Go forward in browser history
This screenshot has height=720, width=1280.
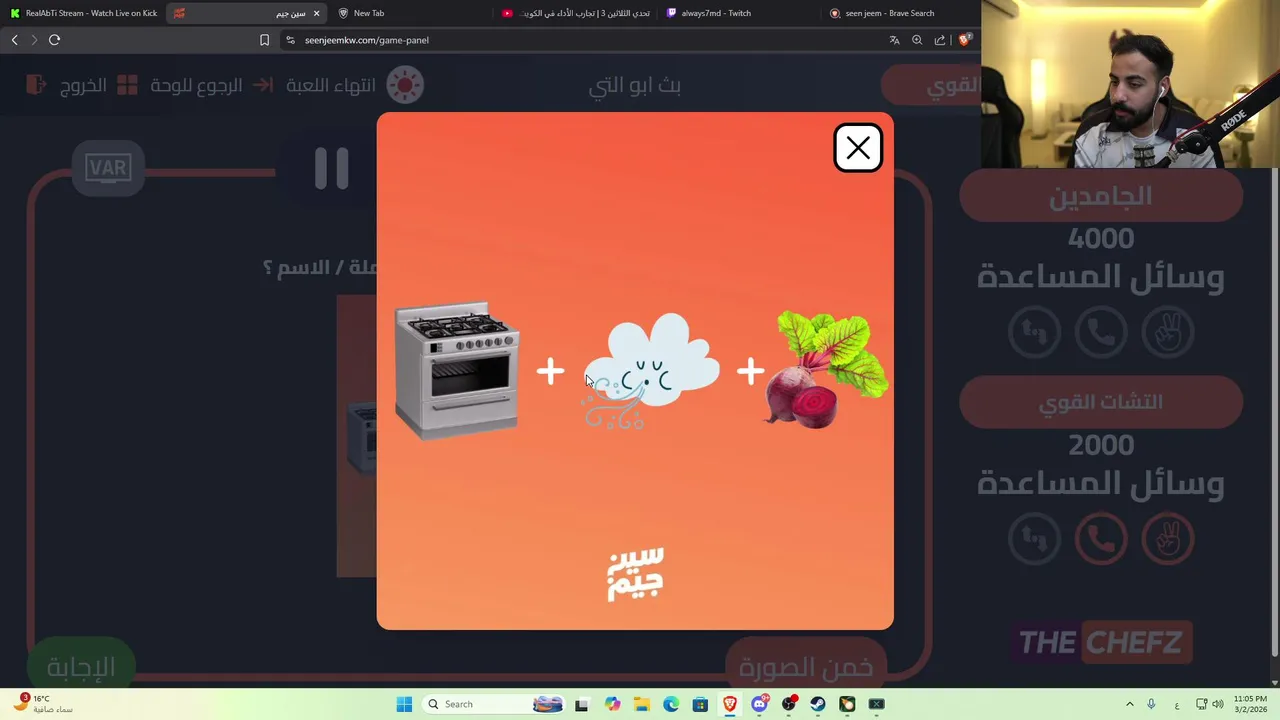pyautogui.click(x=34, y=40)
